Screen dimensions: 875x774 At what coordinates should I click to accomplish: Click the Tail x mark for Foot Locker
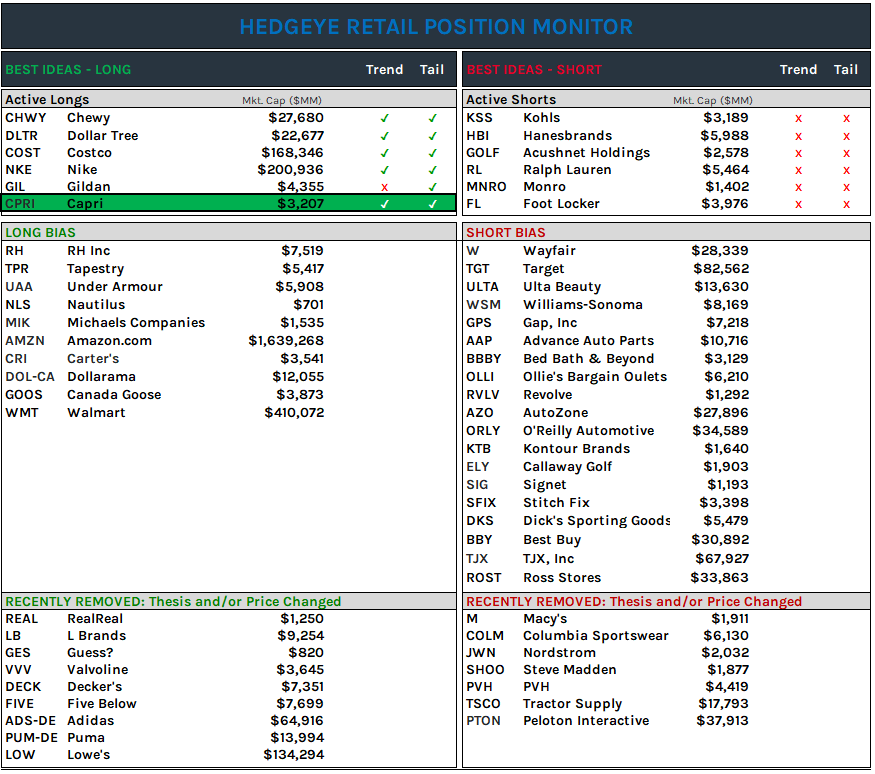pyautogui.click(x=846, y=203)
